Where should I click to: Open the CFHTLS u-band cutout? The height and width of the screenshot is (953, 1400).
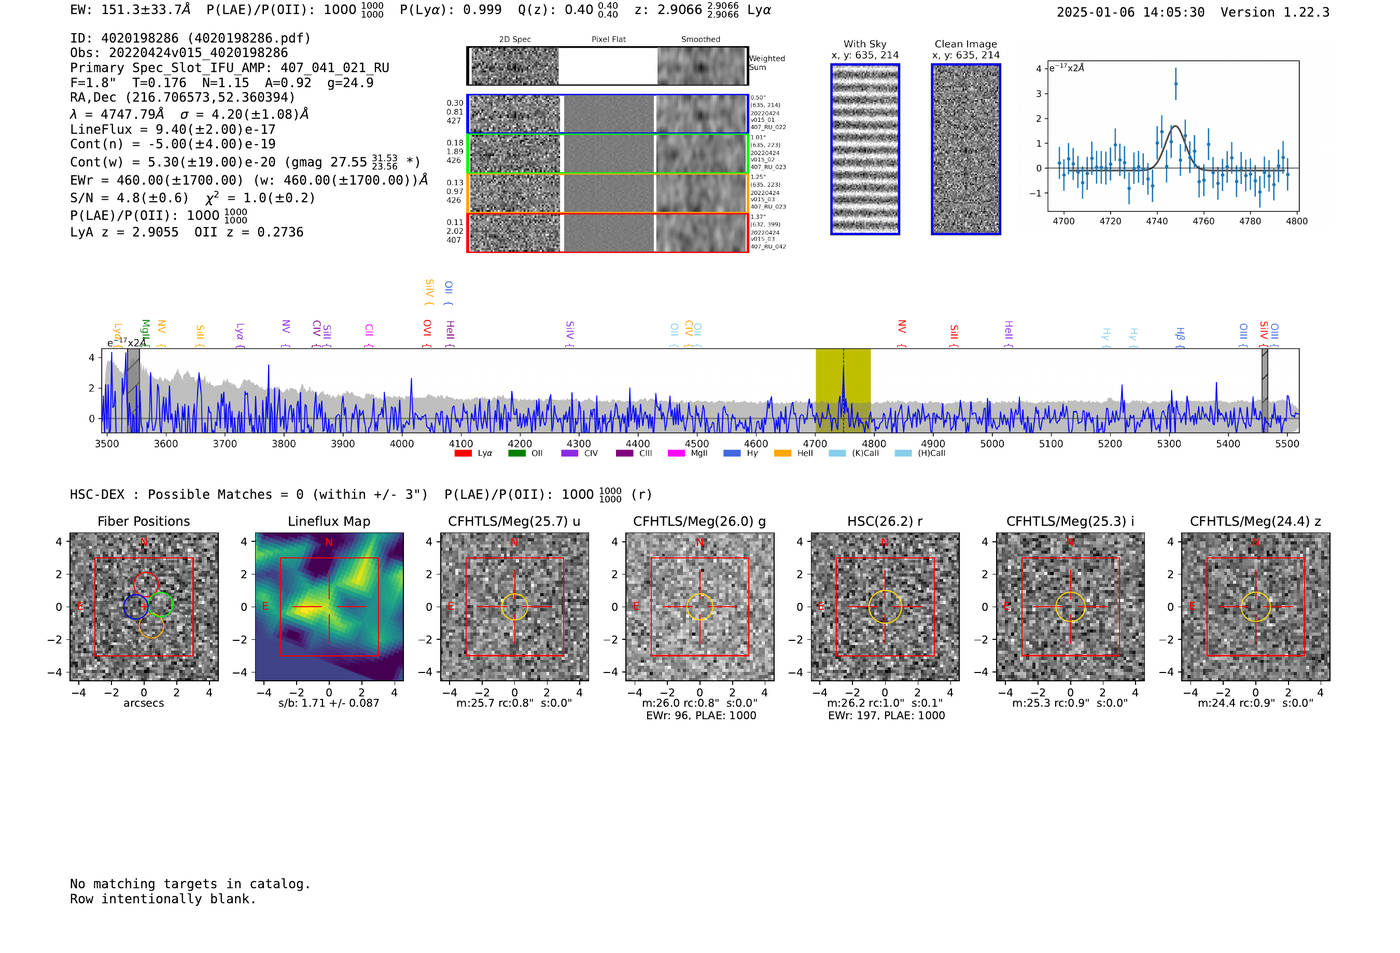pyautogui.click(x=514, y=607)
